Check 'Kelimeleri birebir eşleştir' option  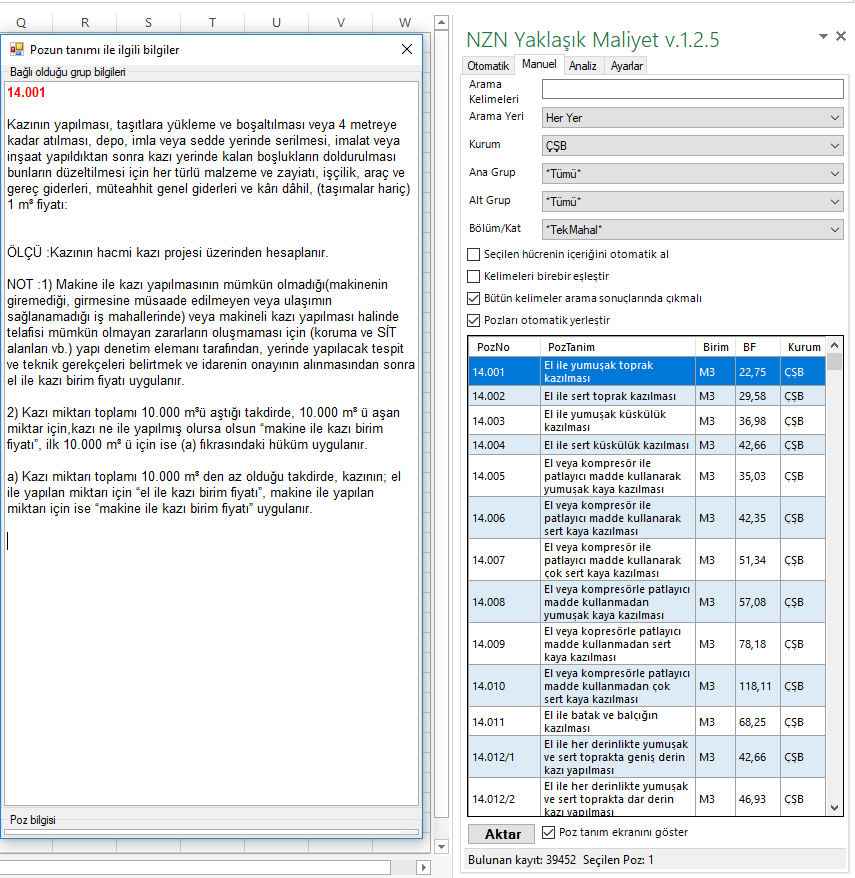[x=474, y=276]
